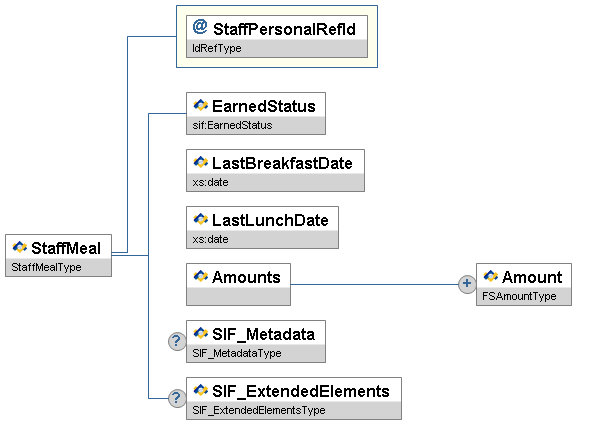Viewport: 594px width, 424px height.
Task: Click the optional question mark of SIF_Metadata
Action: coord(177,341)
